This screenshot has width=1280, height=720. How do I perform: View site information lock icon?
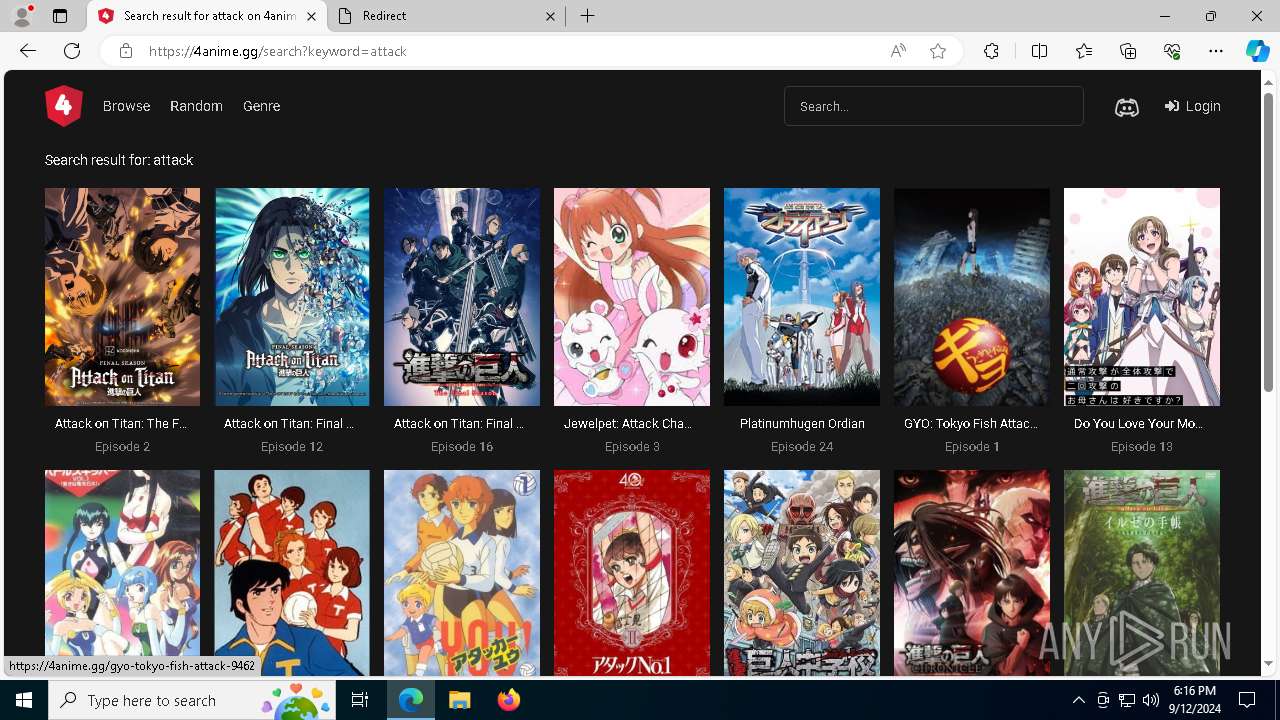point(125,51)
